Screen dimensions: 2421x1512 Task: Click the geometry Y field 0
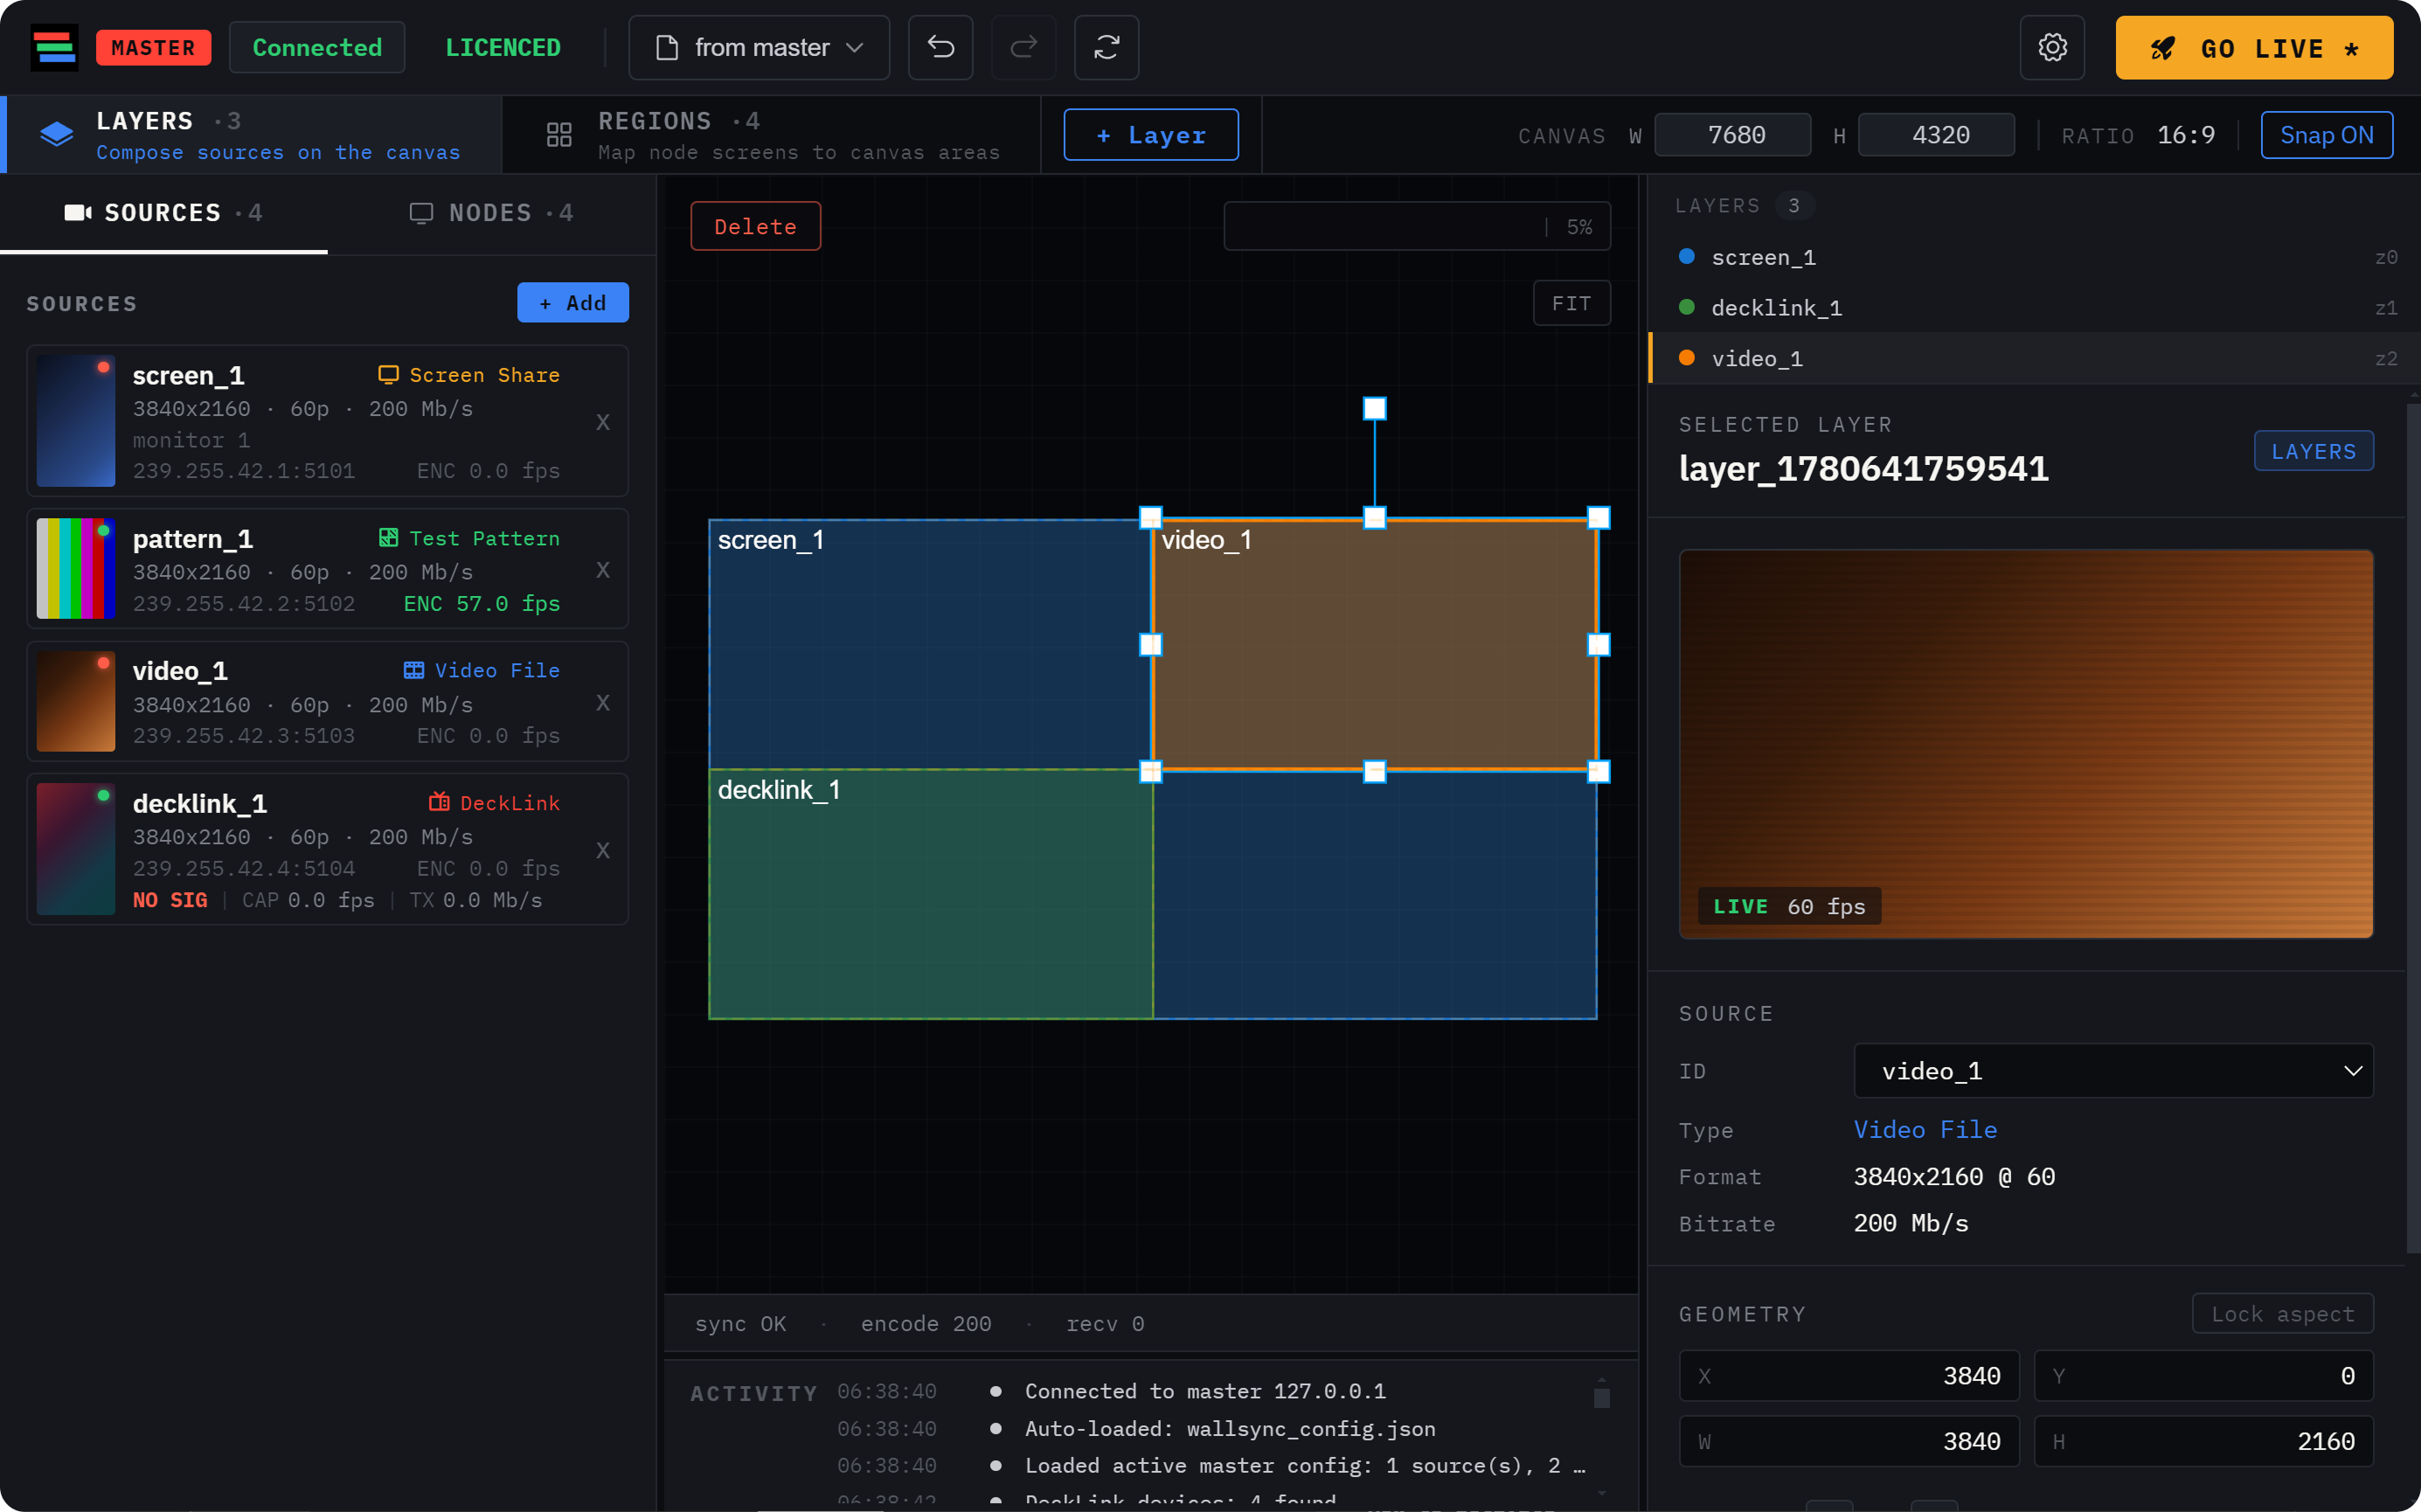2203,1376
